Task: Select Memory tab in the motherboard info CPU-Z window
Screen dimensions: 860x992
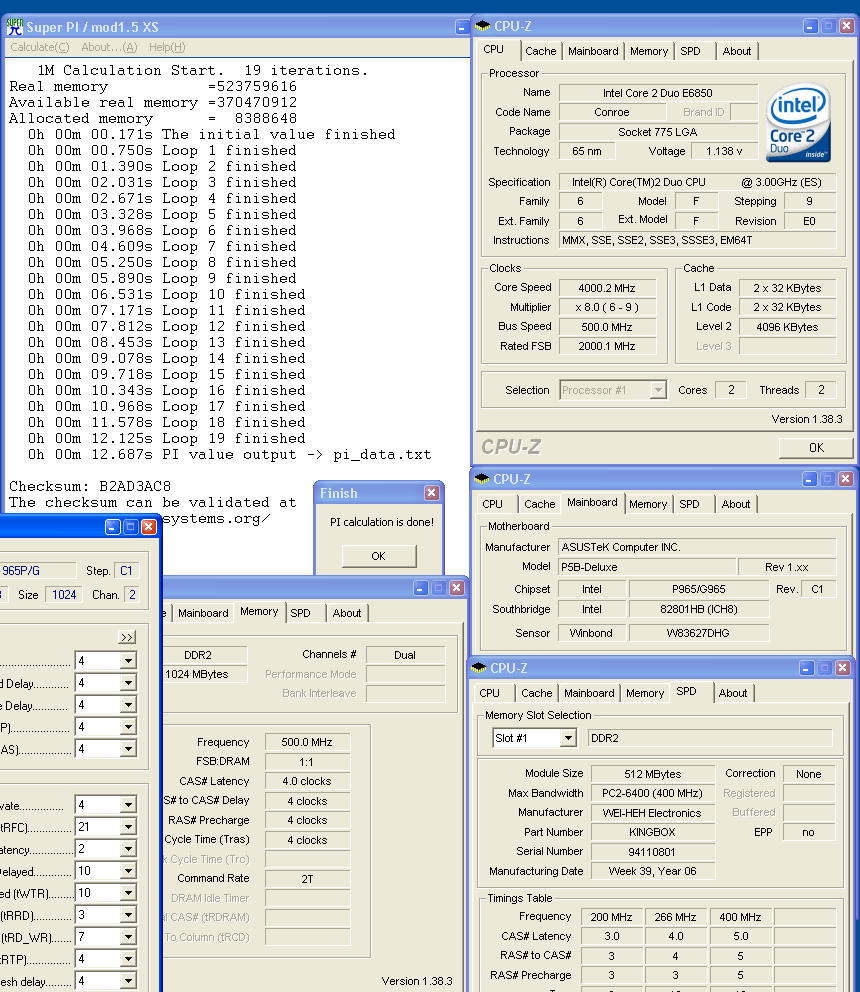Action: pyautogui.click(x=648, y=504)
